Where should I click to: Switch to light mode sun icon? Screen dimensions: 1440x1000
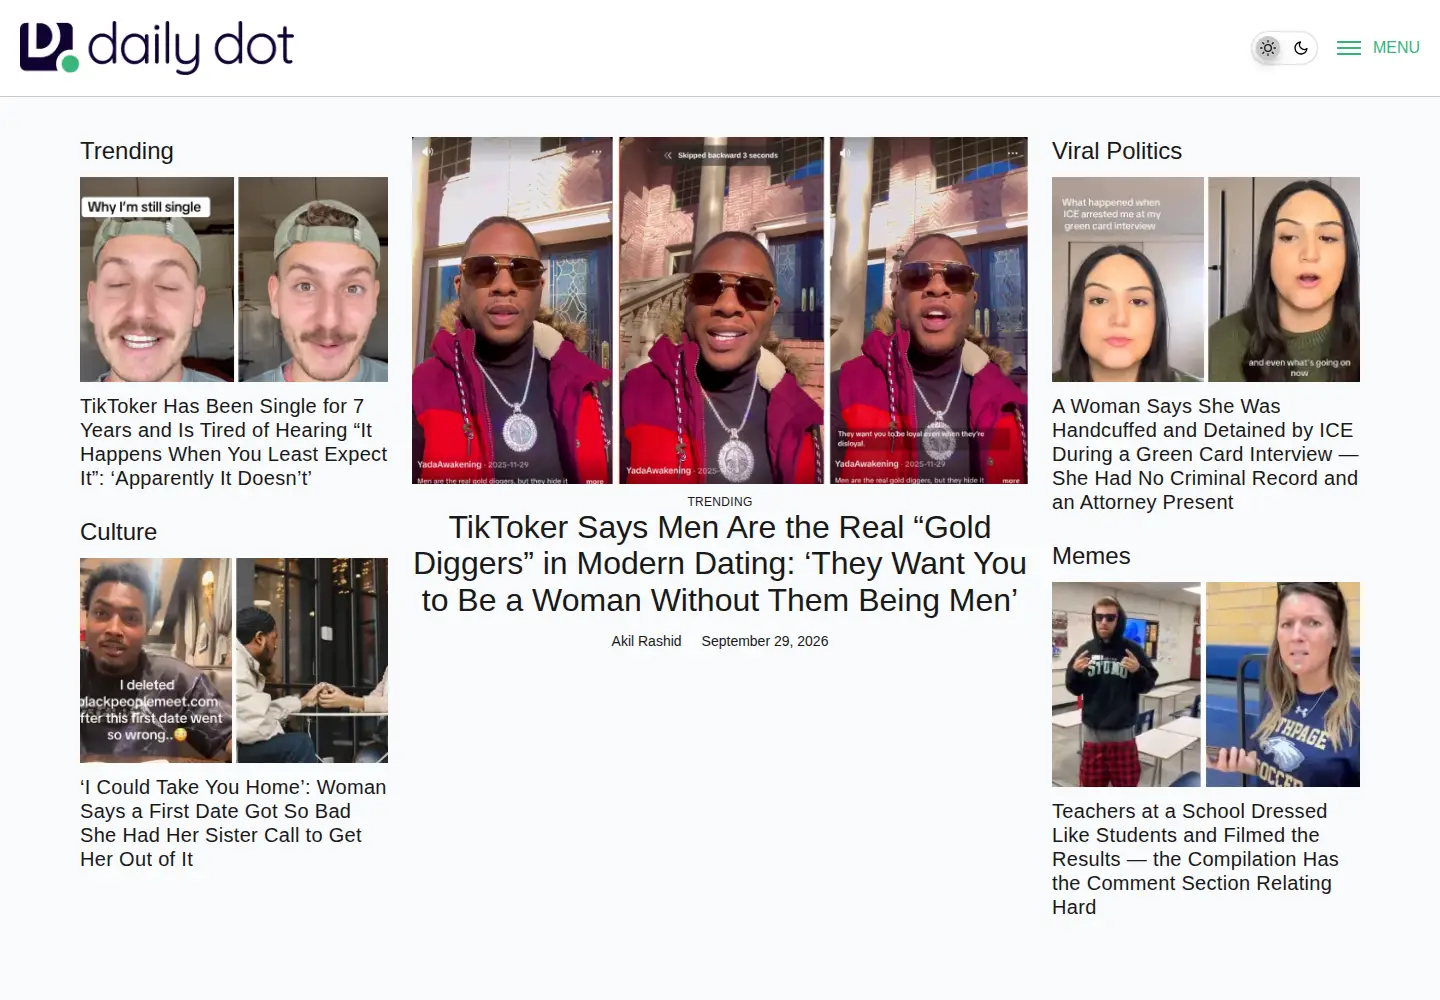coord(1268,48)
